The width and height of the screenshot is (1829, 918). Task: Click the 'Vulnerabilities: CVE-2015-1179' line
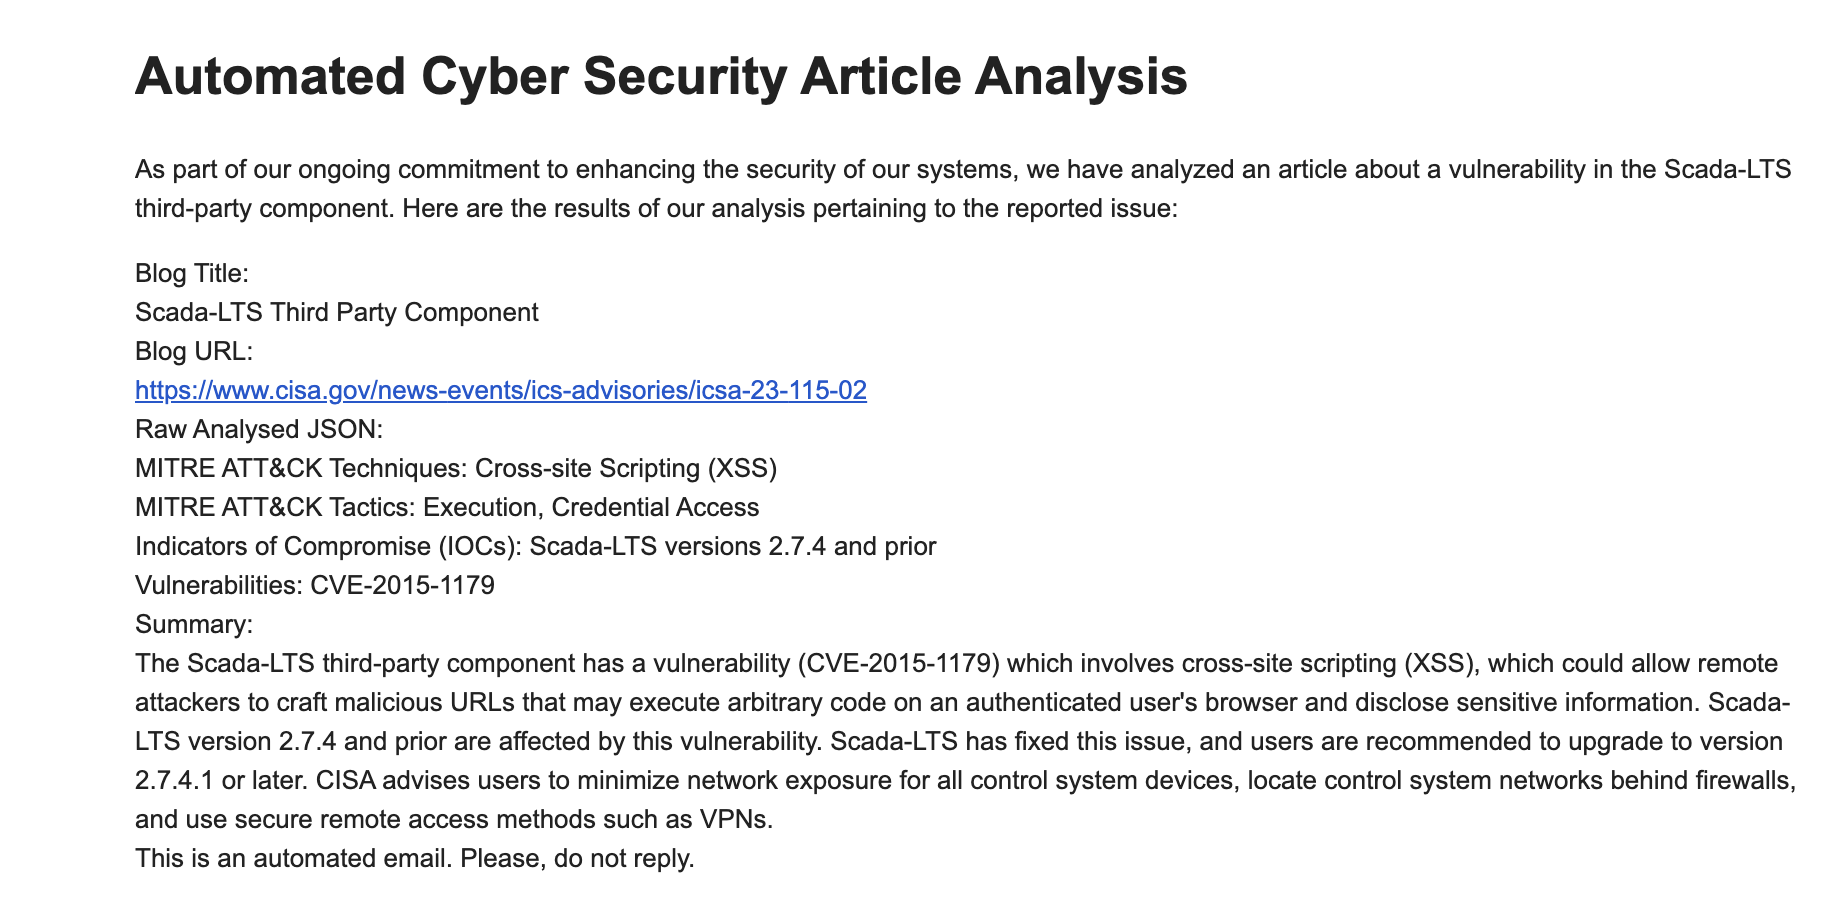pyautogui.click(x=314, y=585)
